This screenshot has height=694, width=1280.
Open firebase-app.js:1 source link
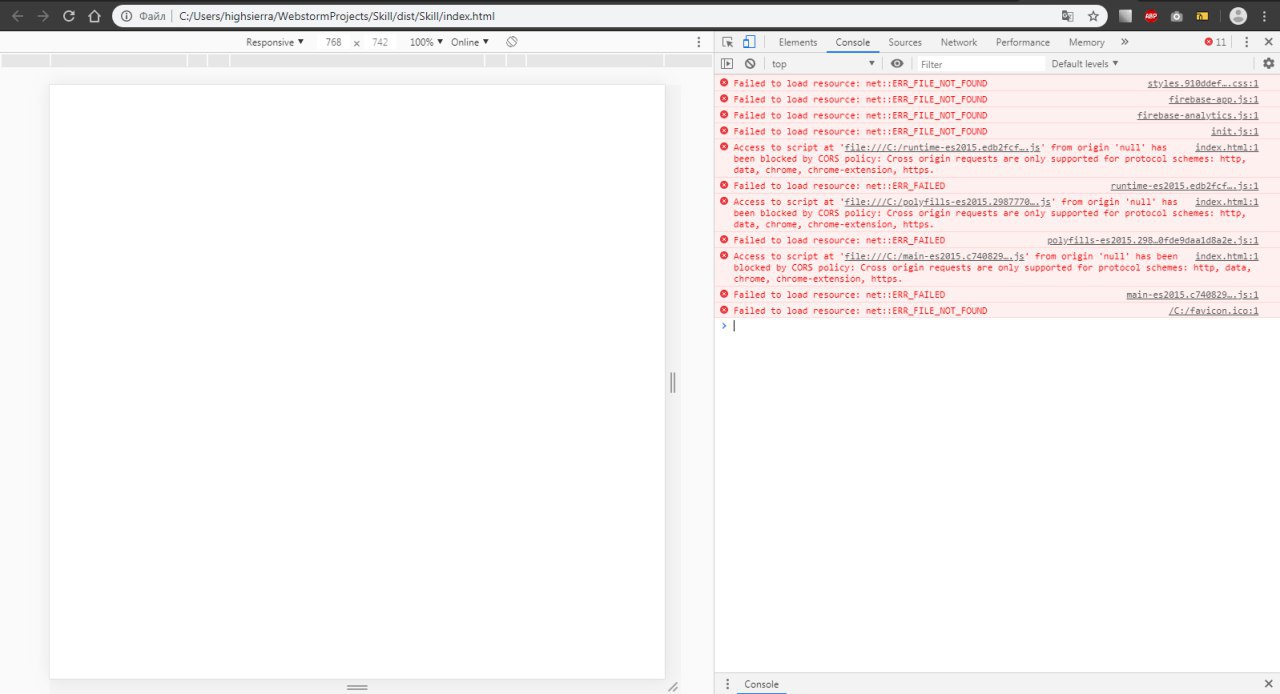[1214, 99]
